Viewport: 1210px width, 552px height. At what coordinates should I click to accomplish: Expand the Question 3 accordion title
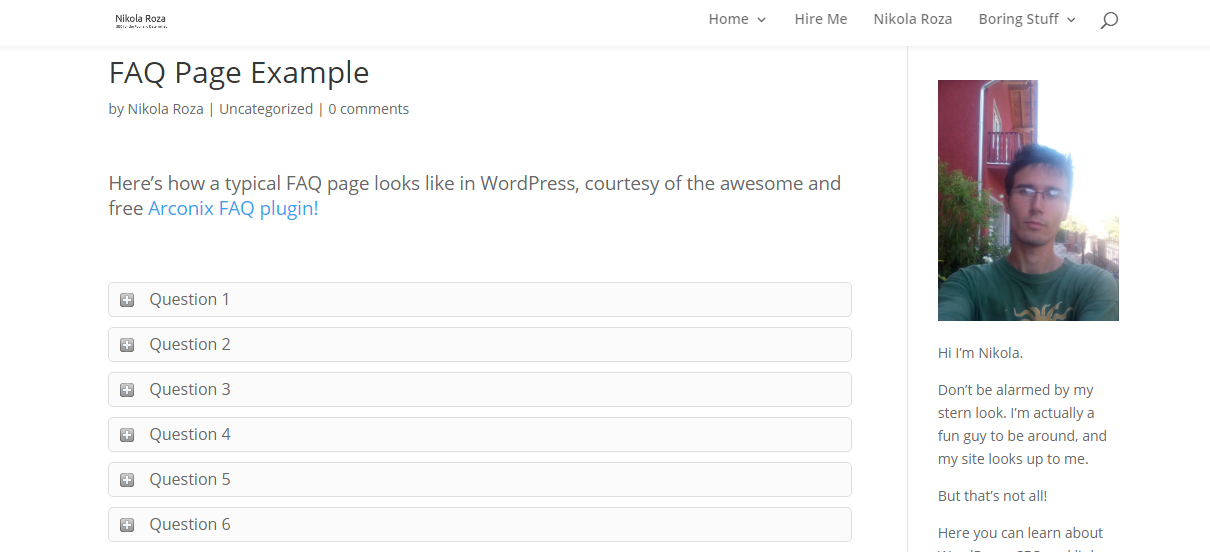tap(190, 390)
